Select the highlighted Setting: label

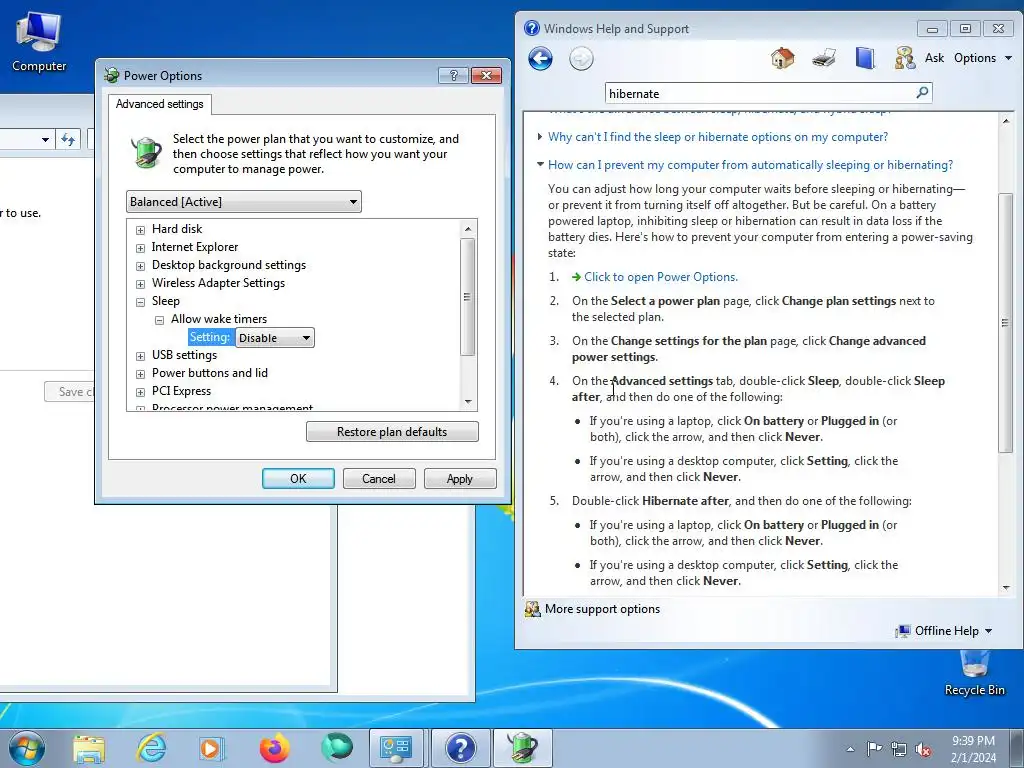point(210,337)
